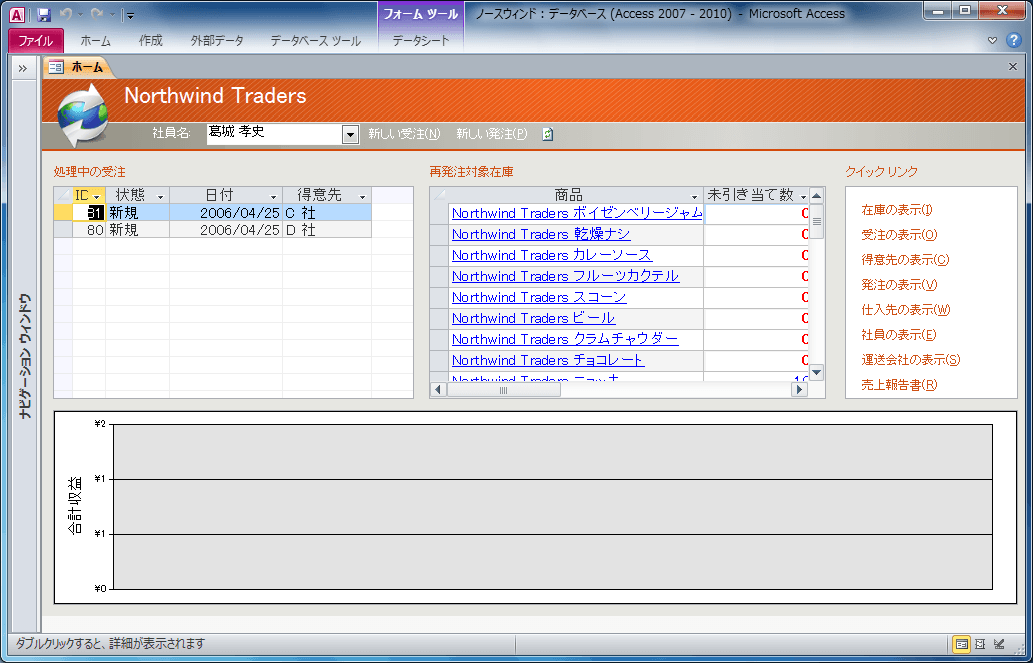Screen dimensions: 1033x663
Task: Click the Undo arrow in quick access toolbar
Action: (x=65, y=14)
